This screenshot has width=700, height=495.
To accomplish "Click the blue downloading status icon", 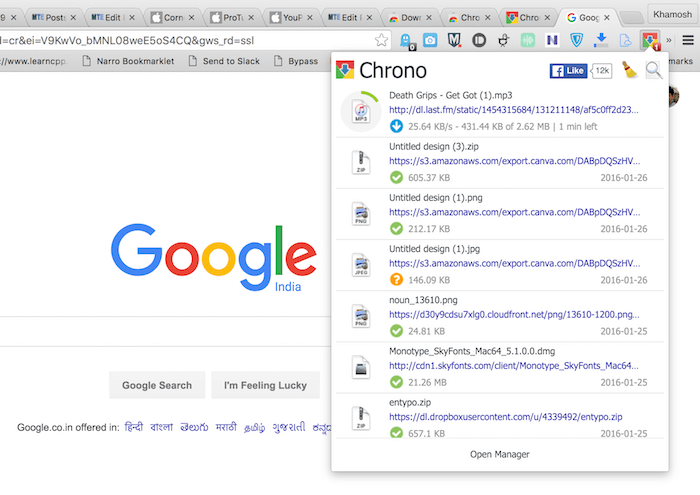I will tap(396, 126).
